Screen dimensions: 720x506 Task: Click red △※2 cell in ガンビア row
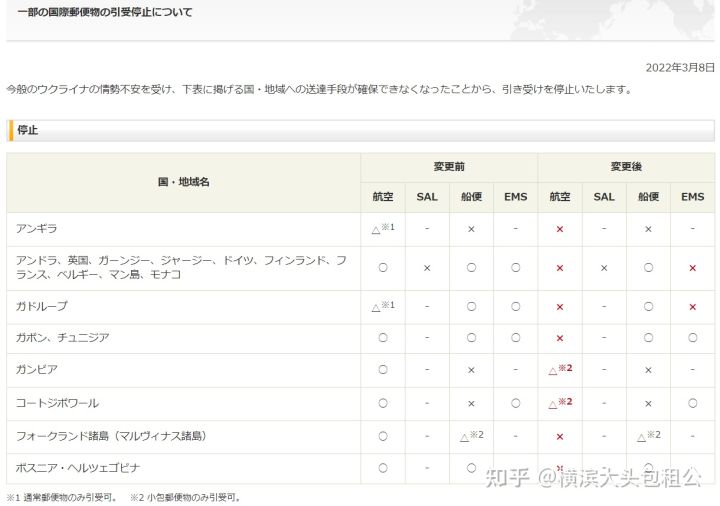click(560, 369)
